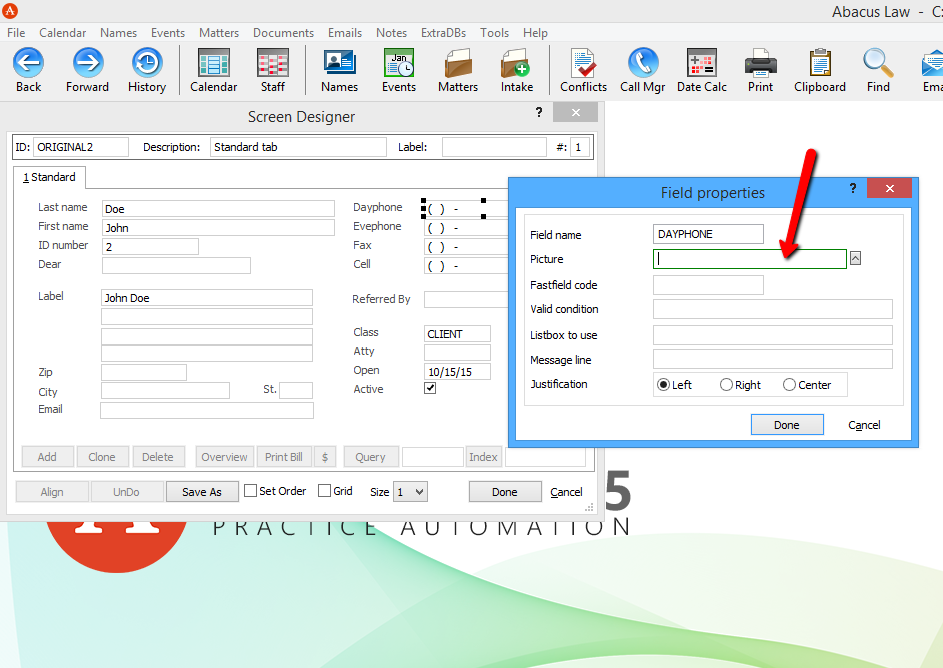Click the Field name input box
This screenshot has height=668, width=943.
[708, 234]
